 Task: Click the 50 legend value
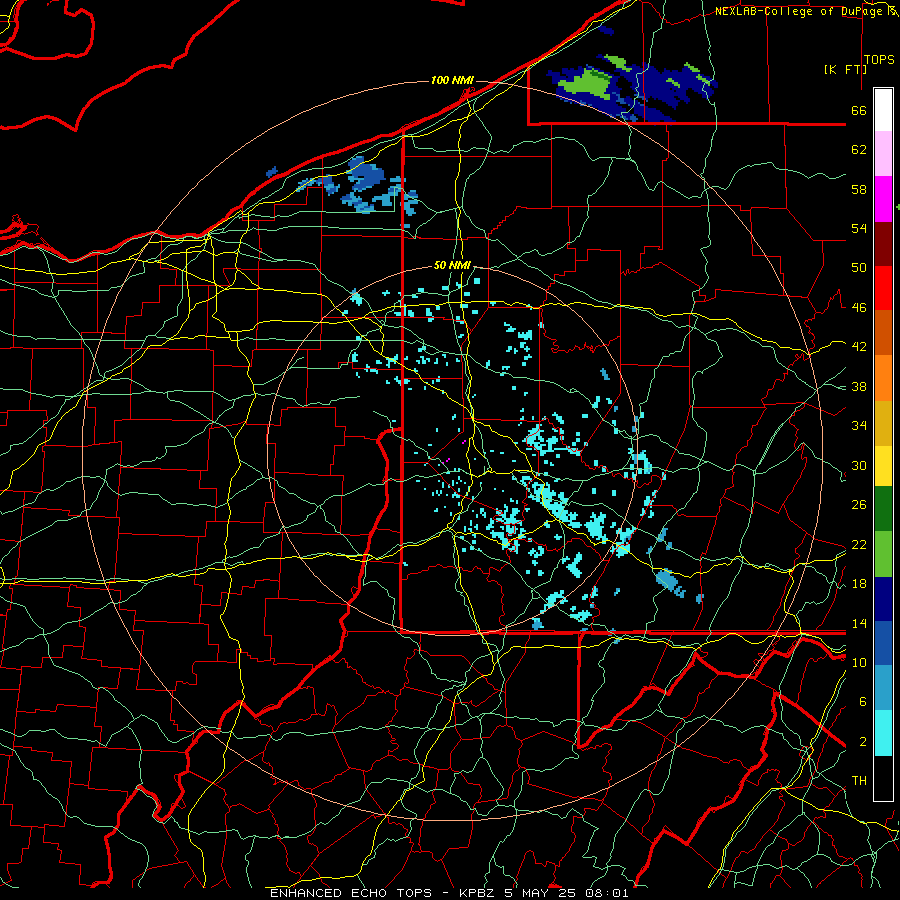[859, 267]
